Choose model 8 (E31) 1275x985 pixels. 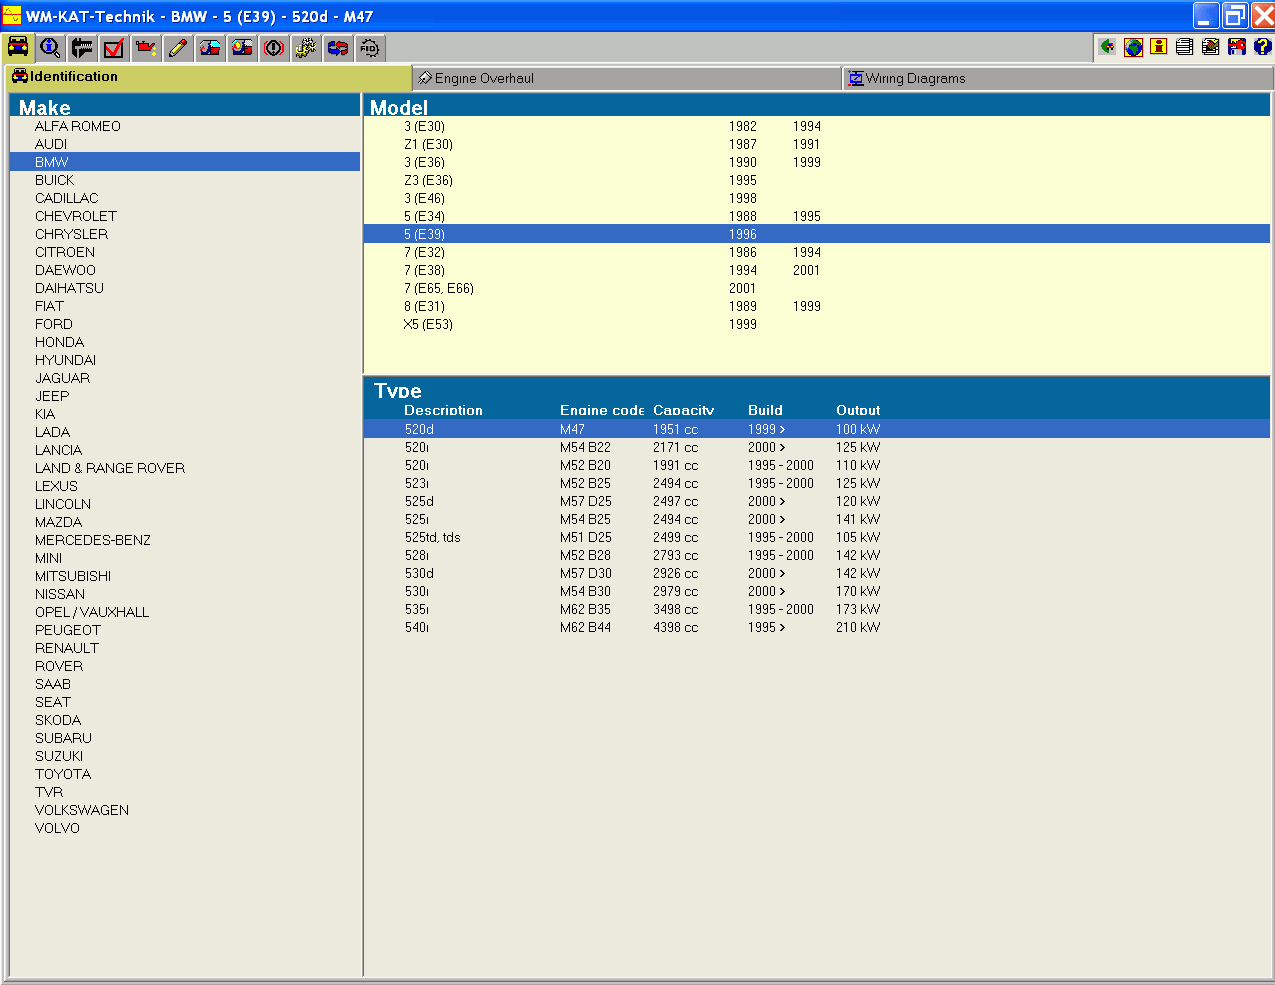[817, 306]
